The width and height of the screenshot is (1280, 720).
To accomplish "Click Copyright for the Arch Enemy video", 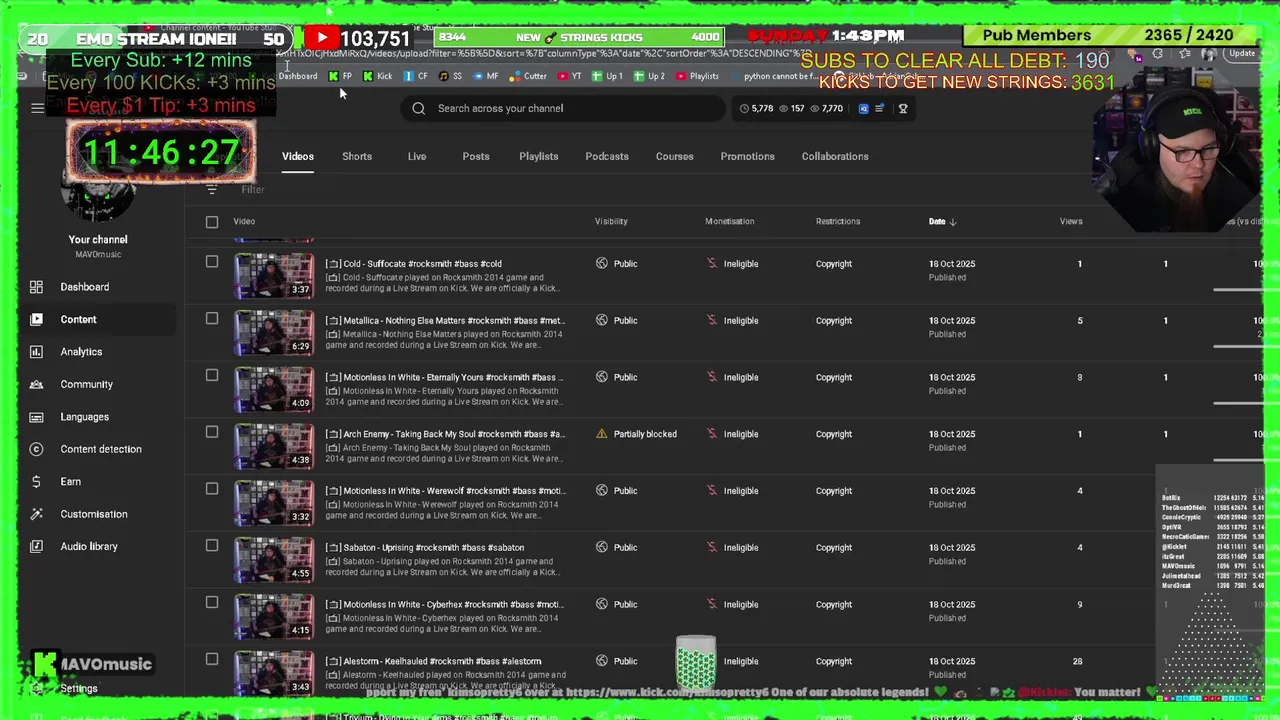I will [x=834, y=434].
